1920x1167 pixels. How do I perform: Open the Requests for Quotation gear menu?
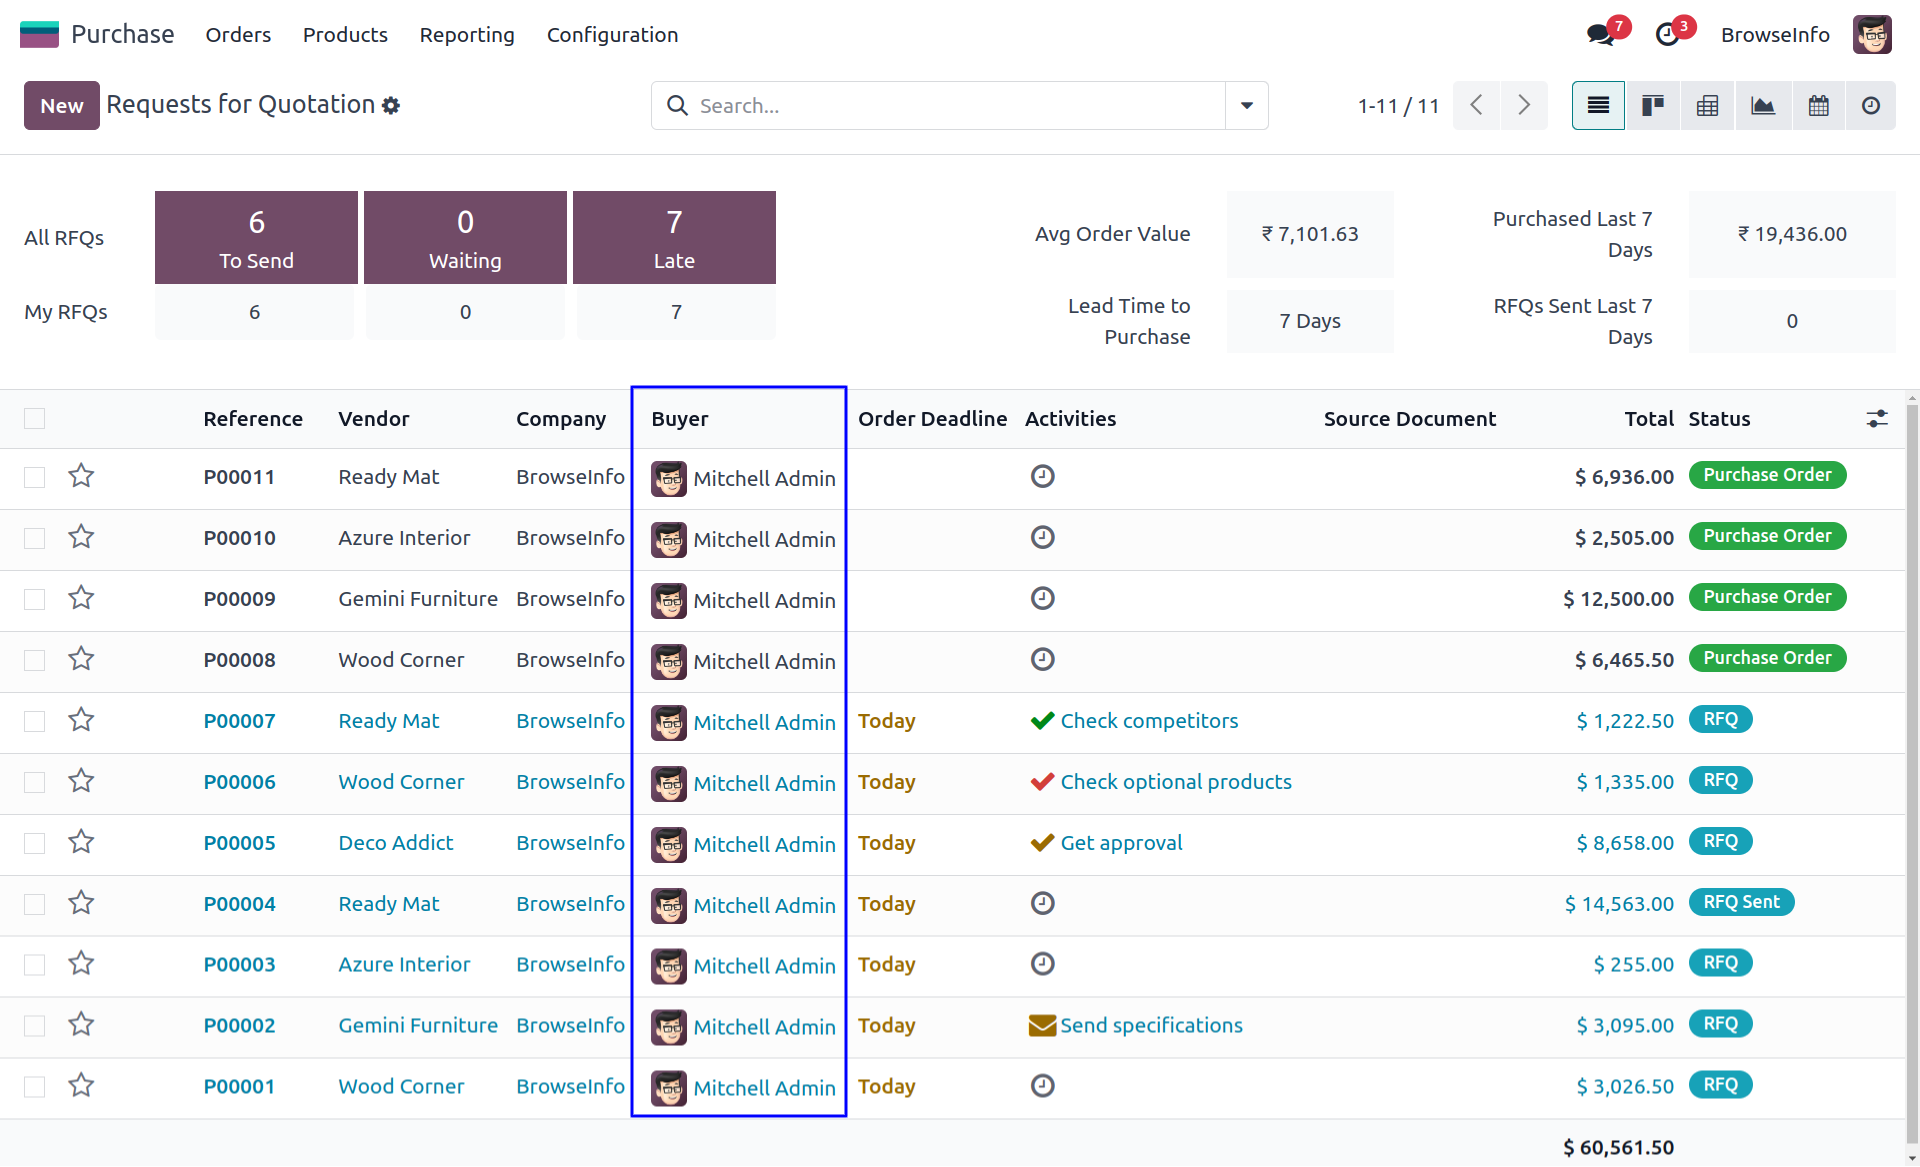(391, 106)
